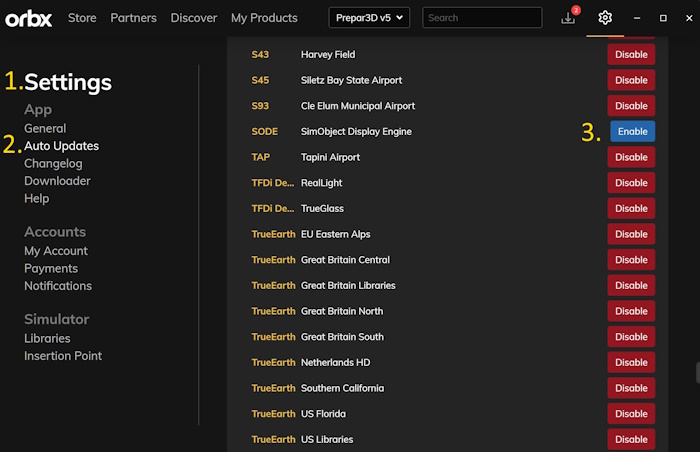Image resolution: width=700 pixels, height=452 pixels.
Task: Disable auto updates for Great Britain Libraries
Action: tap(631, 286)
